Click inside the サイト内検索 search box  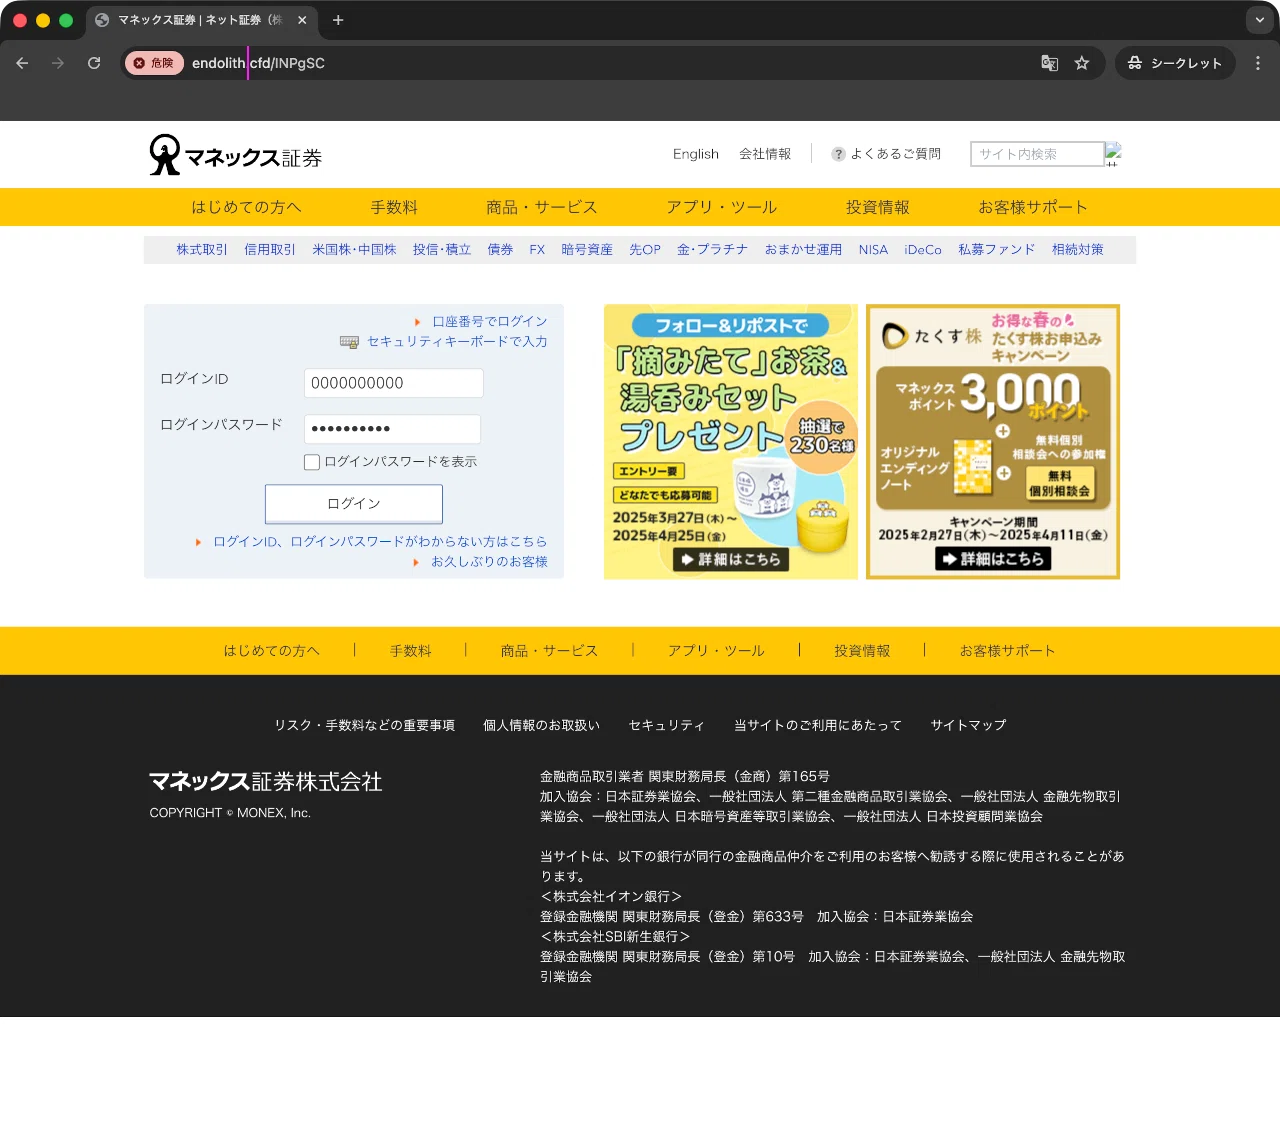click(x=1037, y=154)
